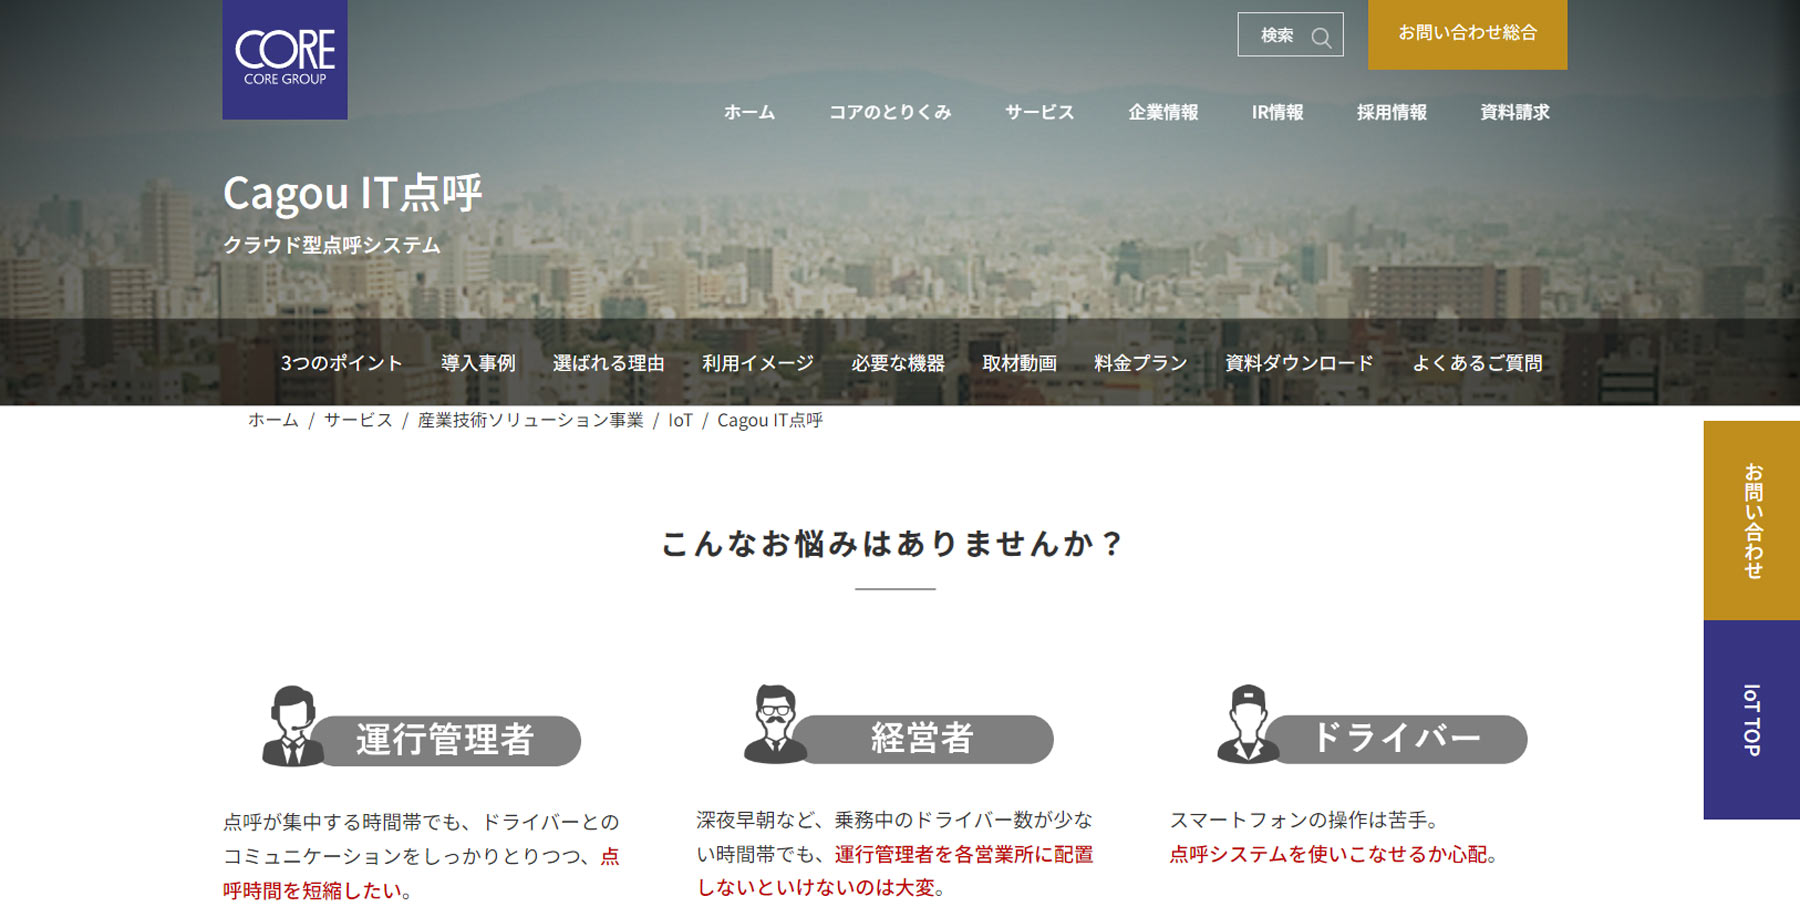Open サービス menu item
Screen dimensions: 1800x917
1039,112
